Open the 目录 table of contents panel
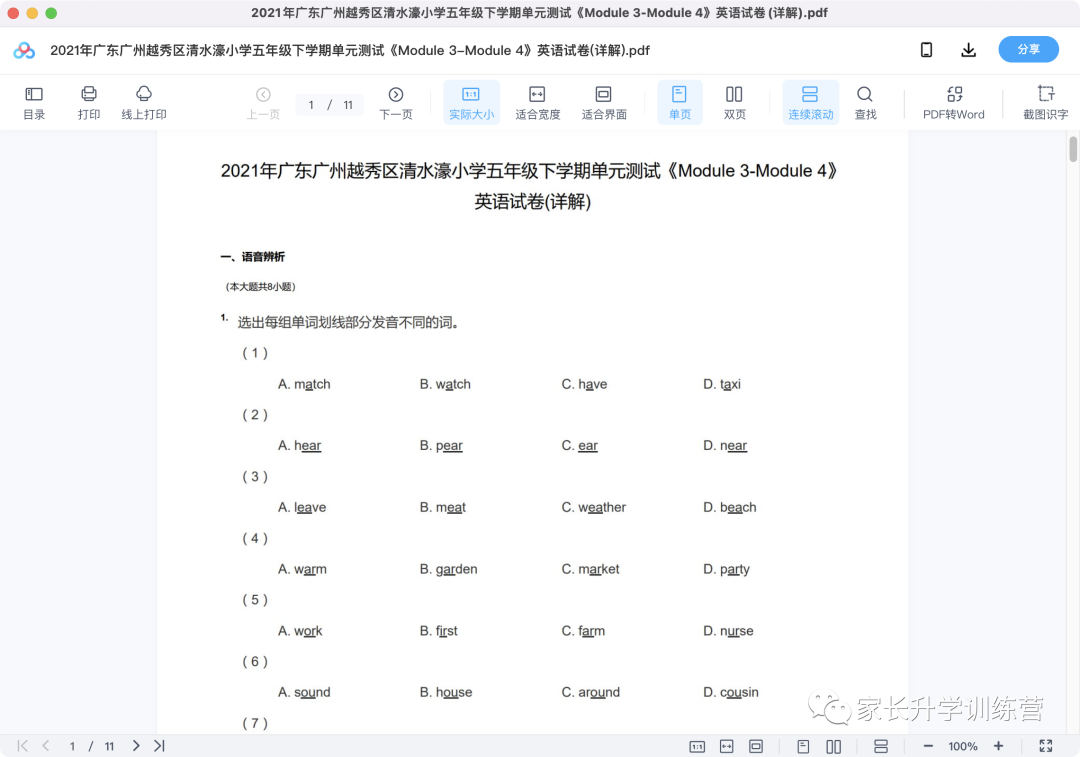This screenshot has width=1080, height=757. click(34, 103)
